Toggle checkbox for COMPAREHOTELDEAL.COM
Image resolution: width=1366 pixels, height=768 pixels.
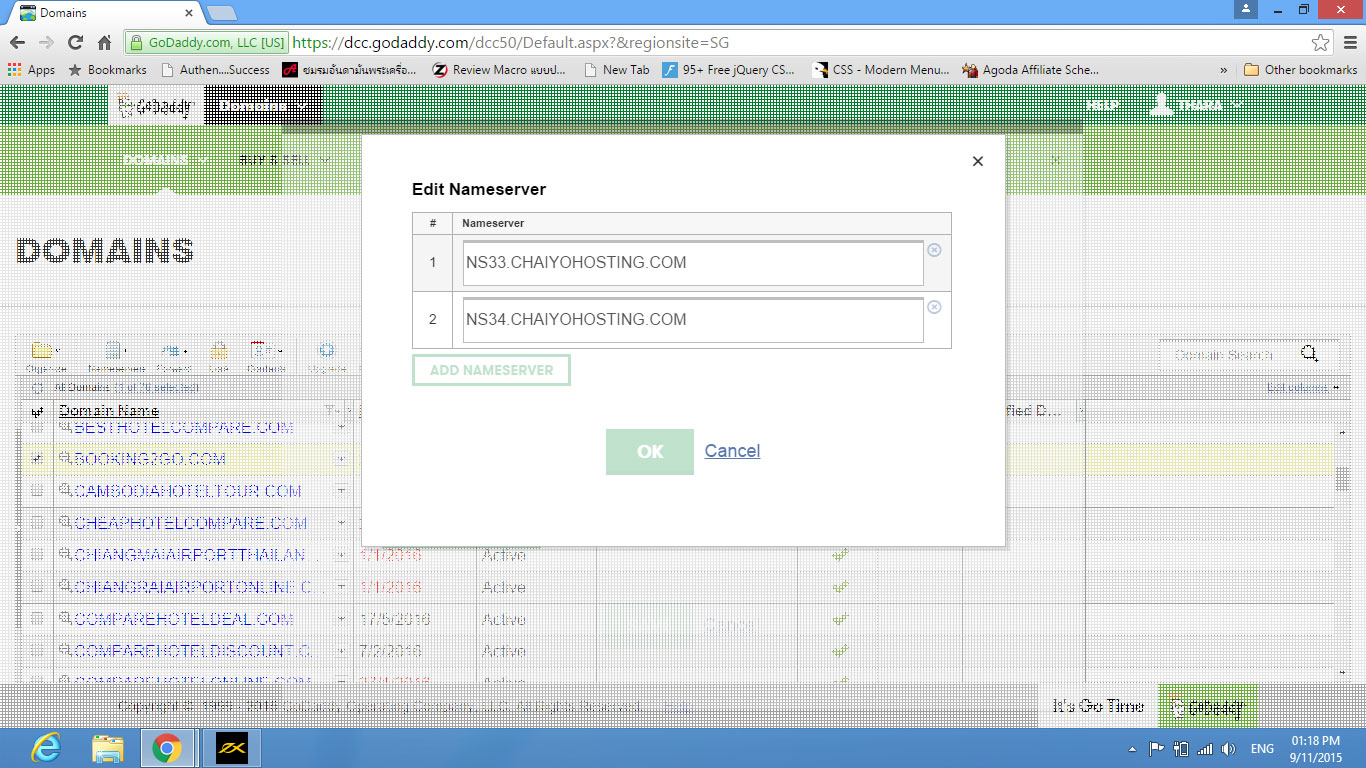[x=37, y=619]
